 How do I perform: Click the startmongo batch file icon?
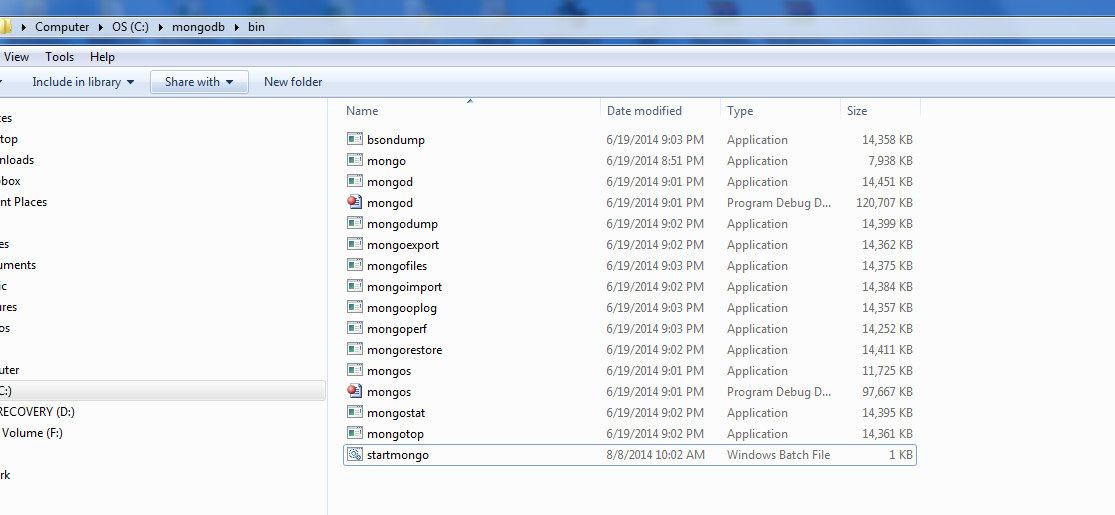(355, 454)
